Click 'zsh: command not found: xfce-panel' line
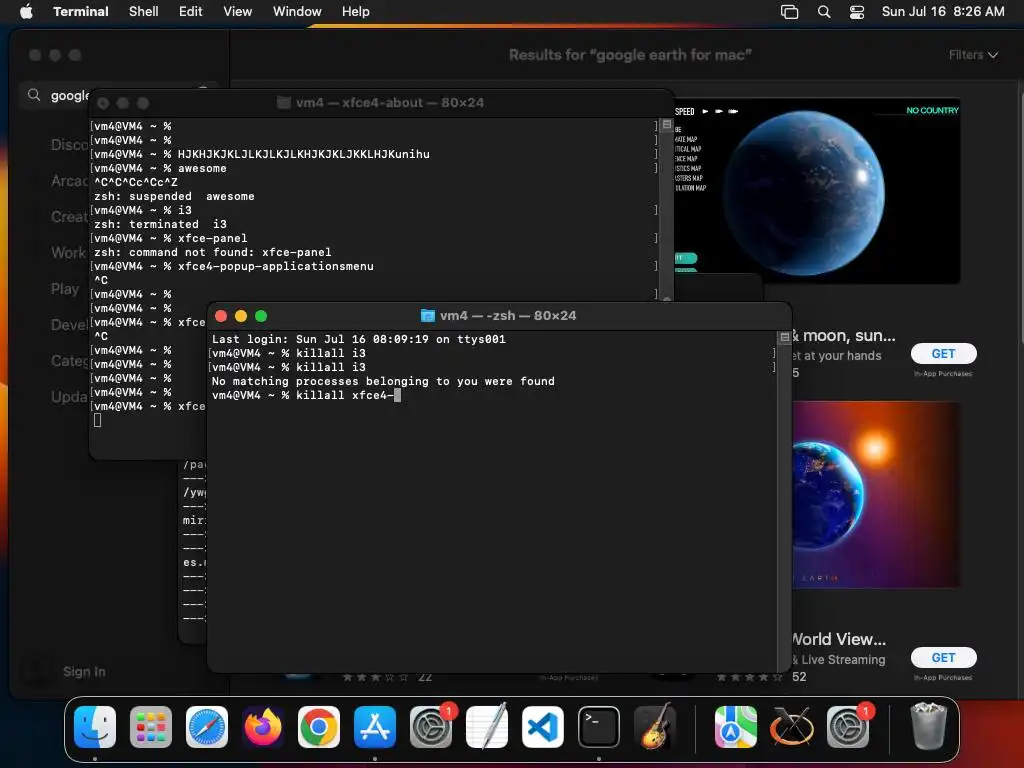Screen dimensions: 1024x768 click(x=212, y=252)
